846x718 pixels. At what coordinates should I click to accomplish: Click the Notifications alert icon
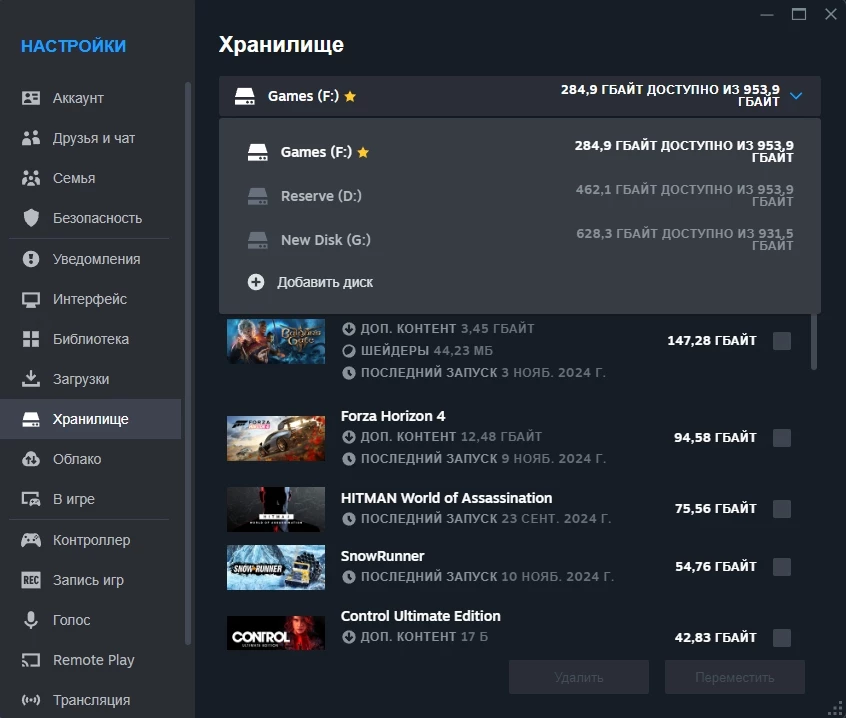(x=31, y=259)
